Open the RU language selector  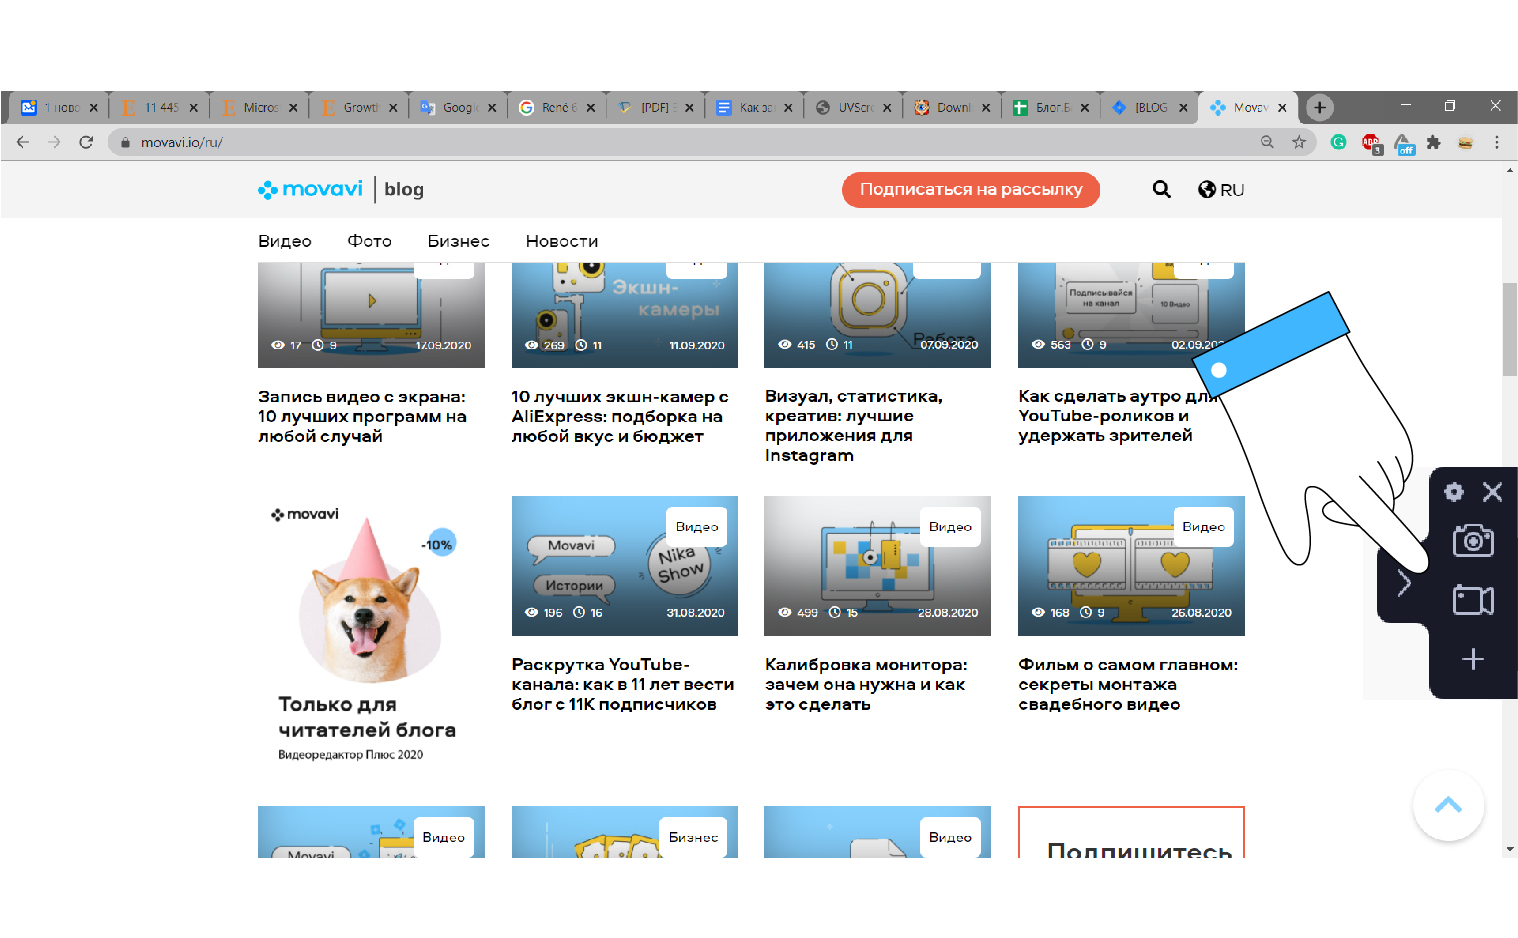click(x=1221, y=190)
